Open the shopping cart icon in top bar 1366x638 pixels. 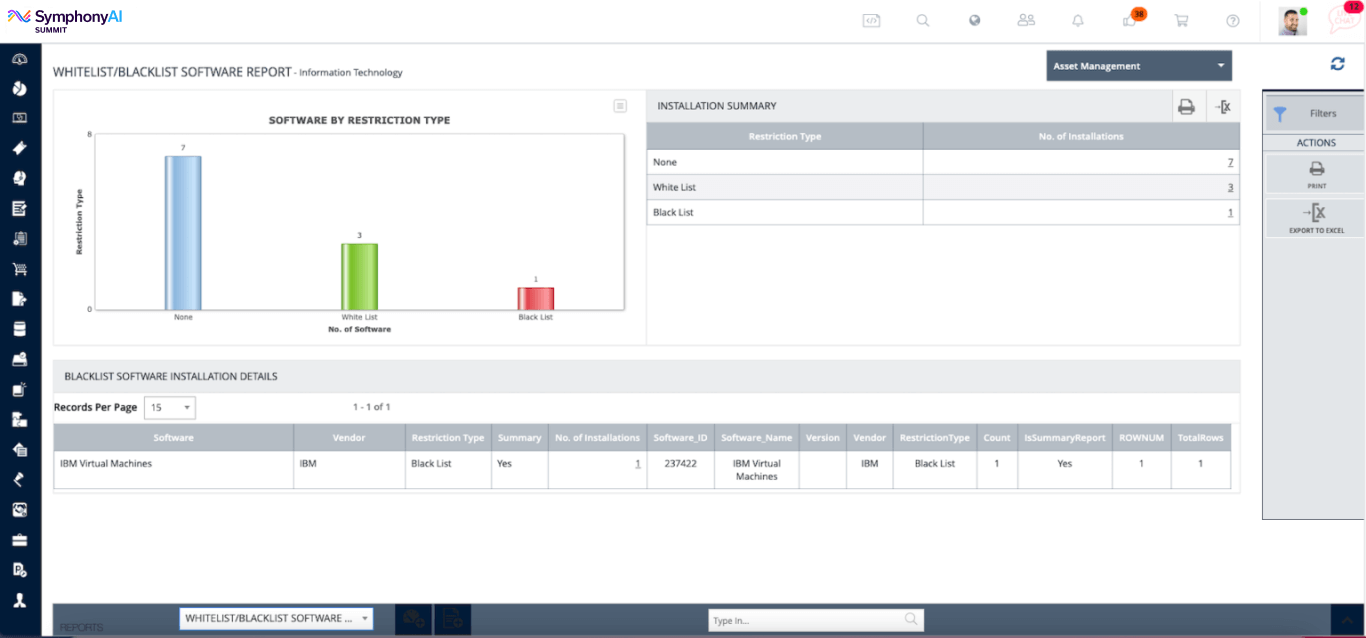pyautogui.click(x=1181, y=20)
